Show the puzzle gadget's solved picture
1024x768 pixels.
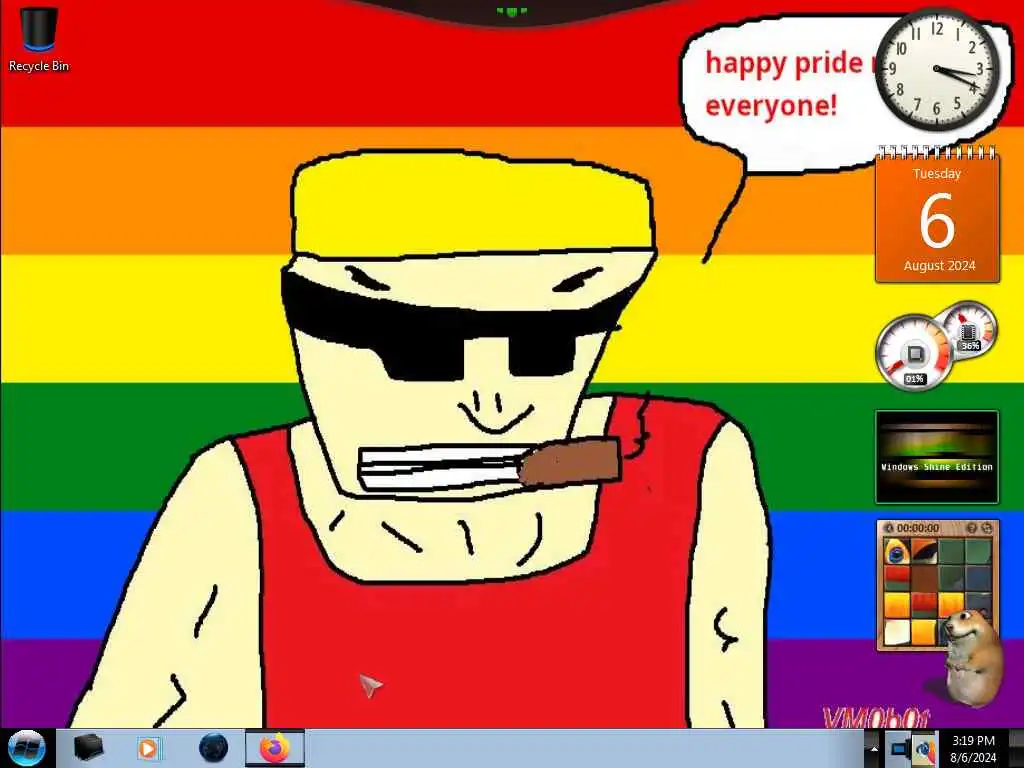(972, 528)
